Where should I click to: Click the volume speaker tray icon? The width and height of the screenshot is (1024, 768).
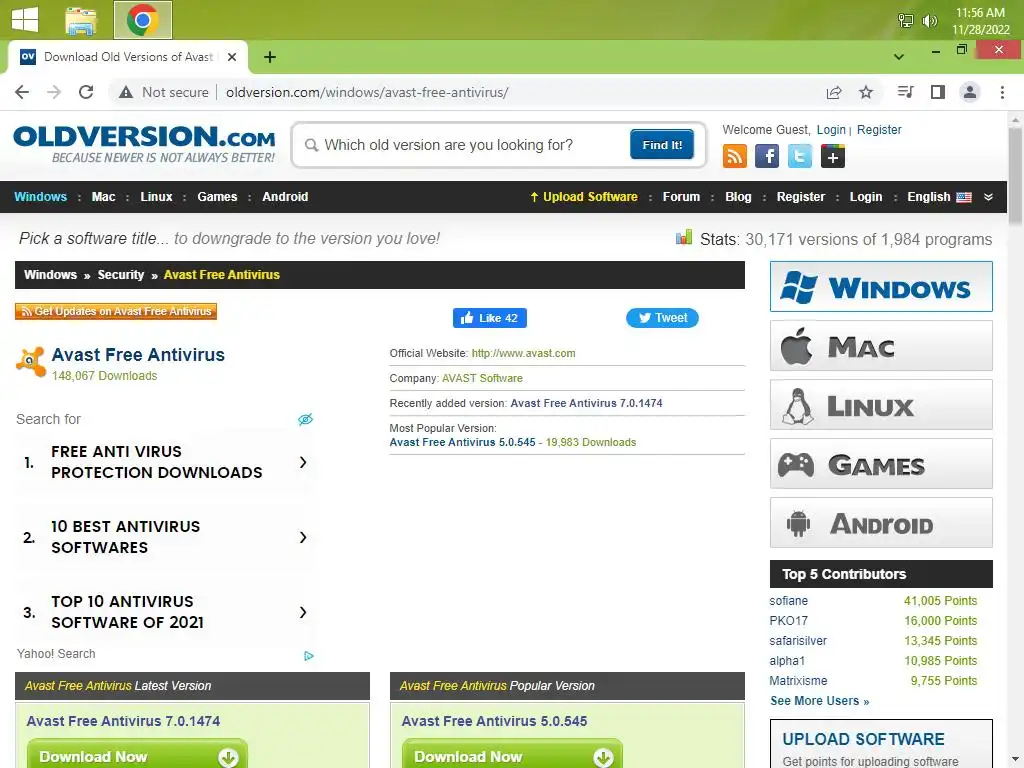[929, 21]
